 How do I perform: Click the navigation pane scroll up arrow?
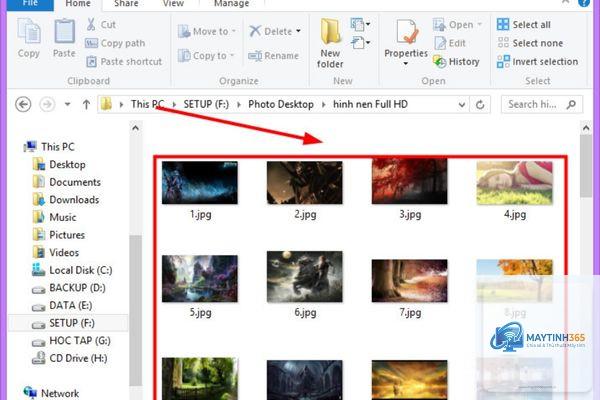(135, 128)
